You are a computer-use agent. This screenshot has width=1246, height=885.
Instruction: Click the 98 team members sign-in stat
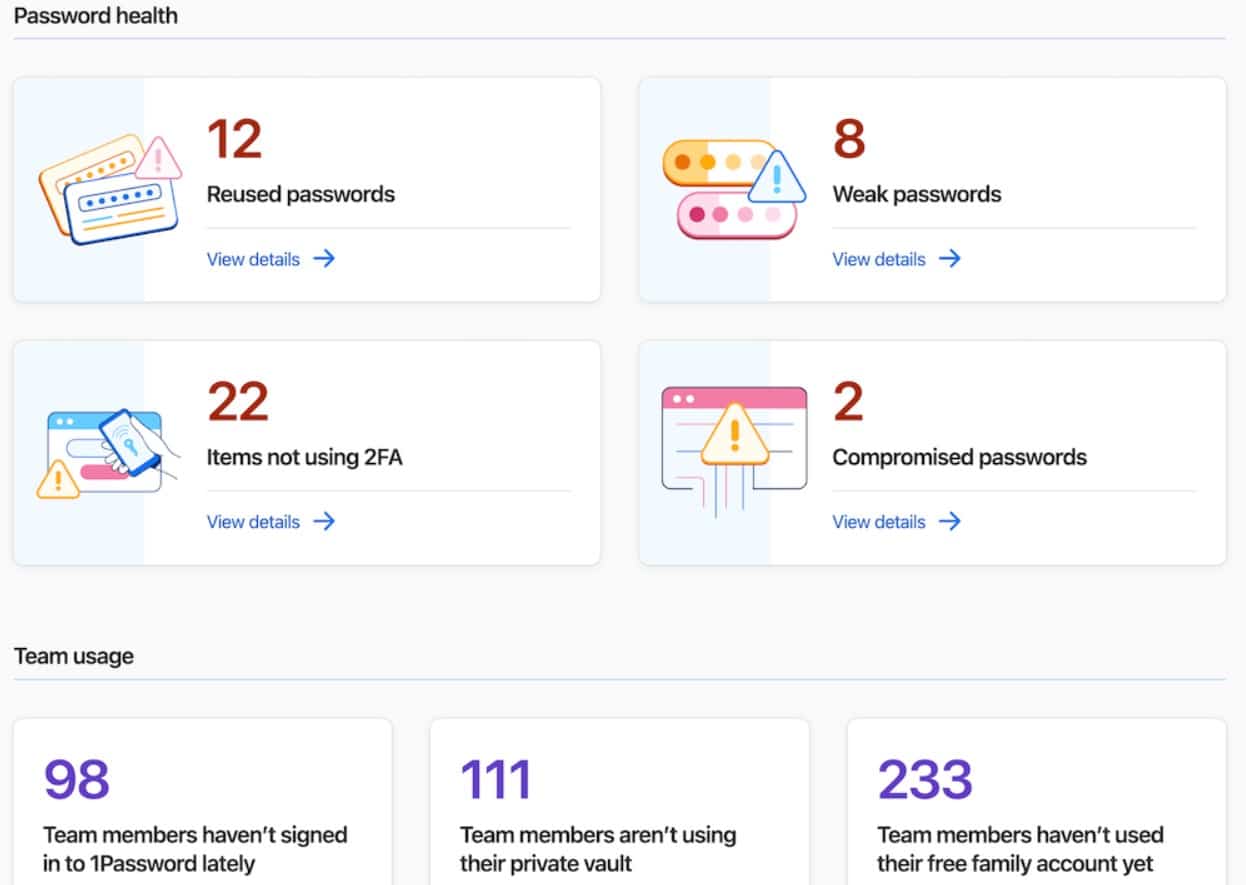[77, 781]
